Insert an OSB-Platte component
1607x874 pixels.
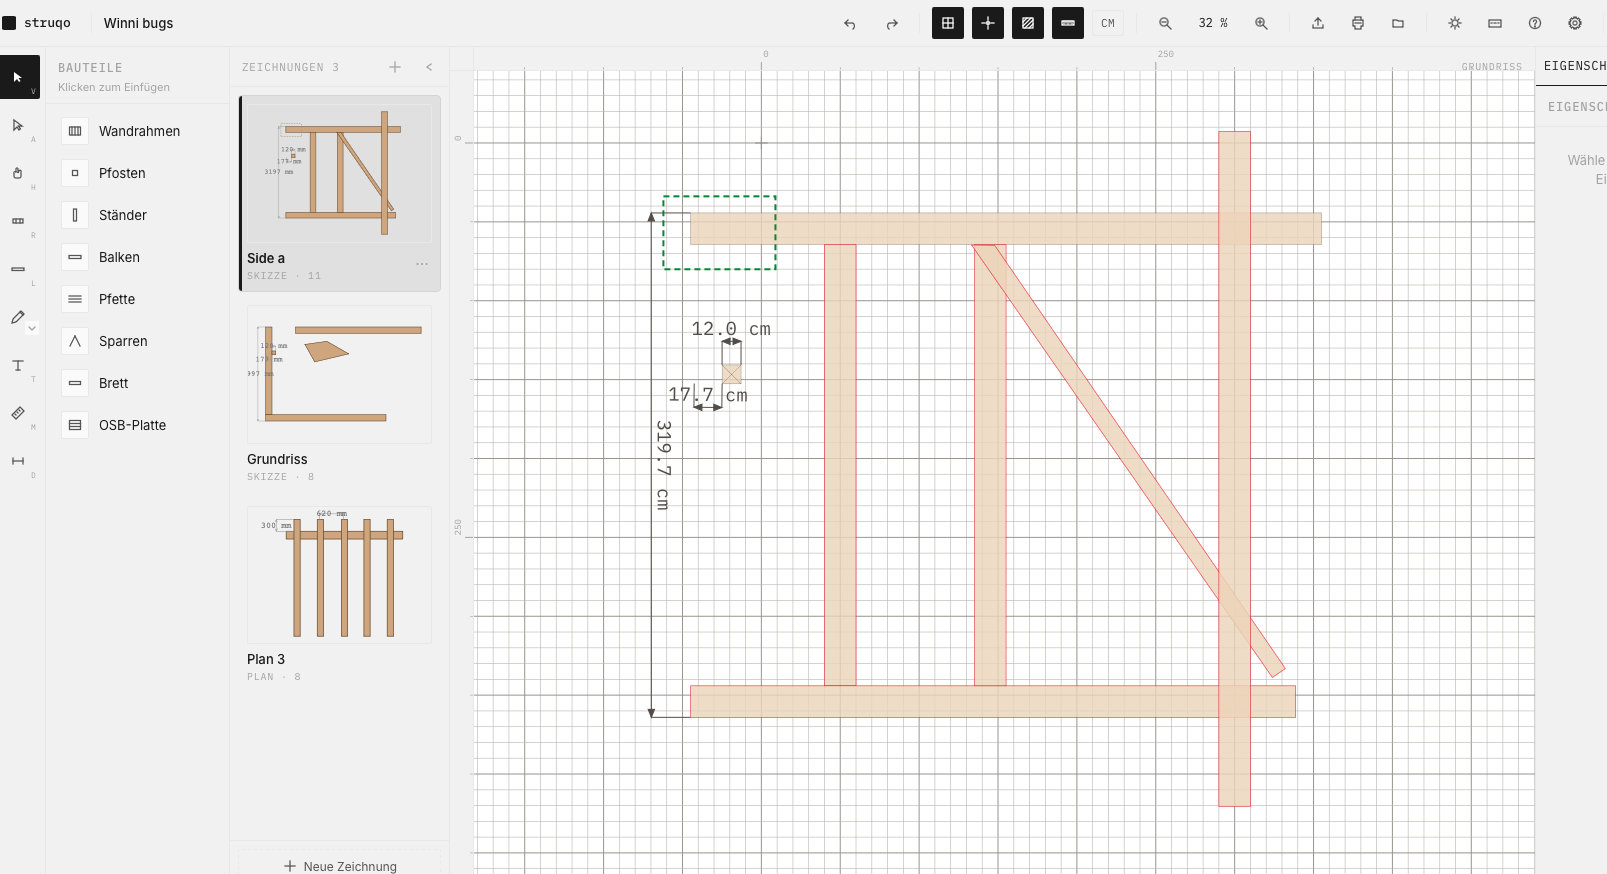pos(138,425)
